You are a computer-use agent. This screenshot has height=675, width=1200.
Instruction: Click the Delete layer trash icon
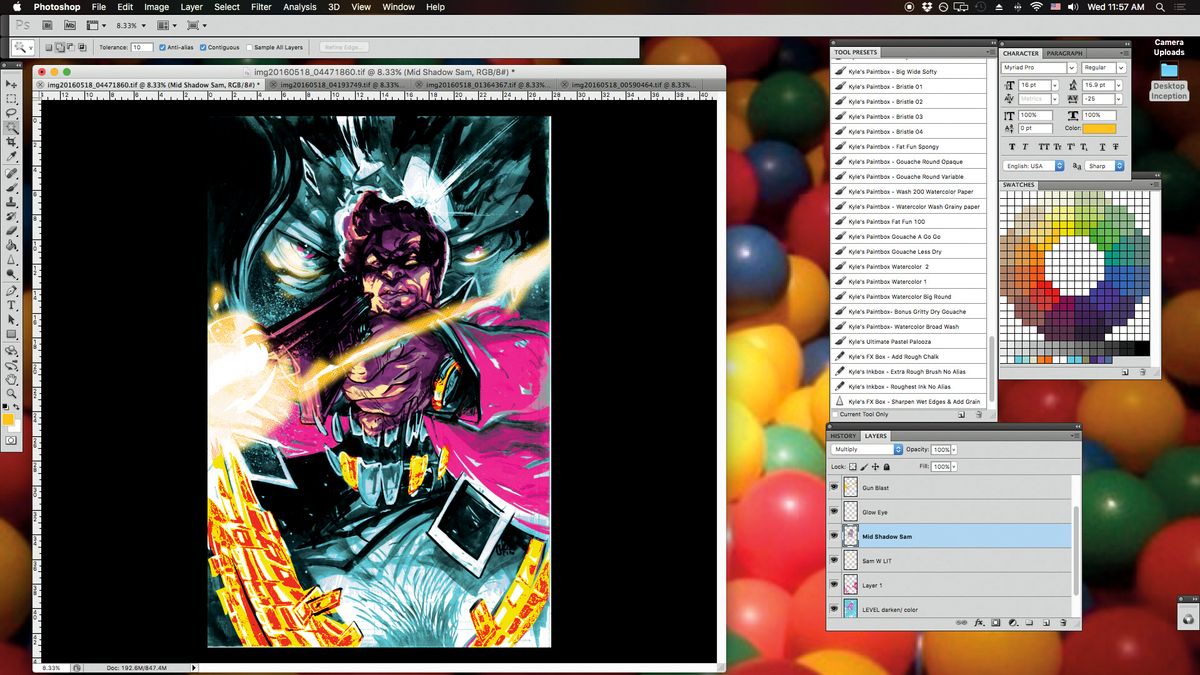1062,622
